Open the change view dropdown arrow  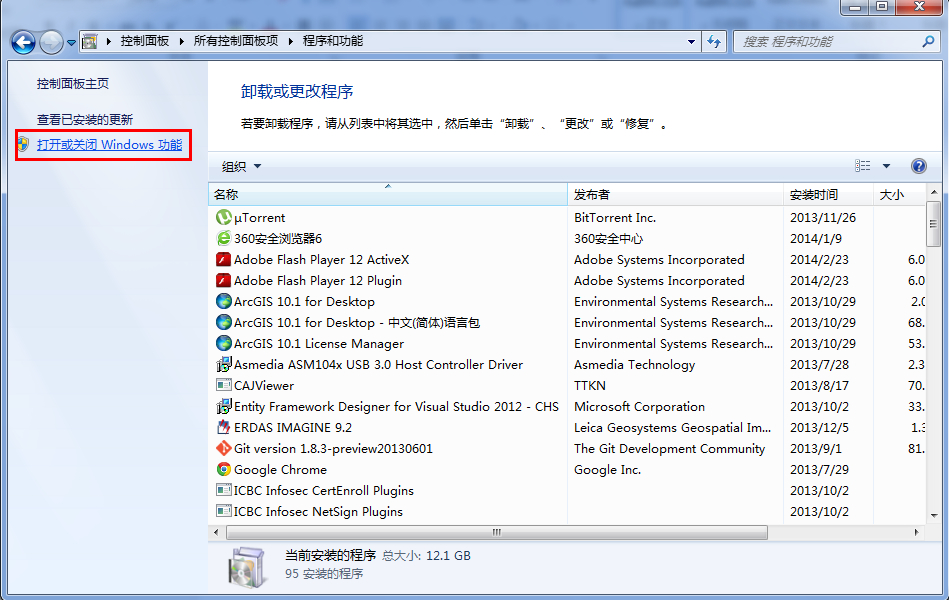[x=886, y=165]
